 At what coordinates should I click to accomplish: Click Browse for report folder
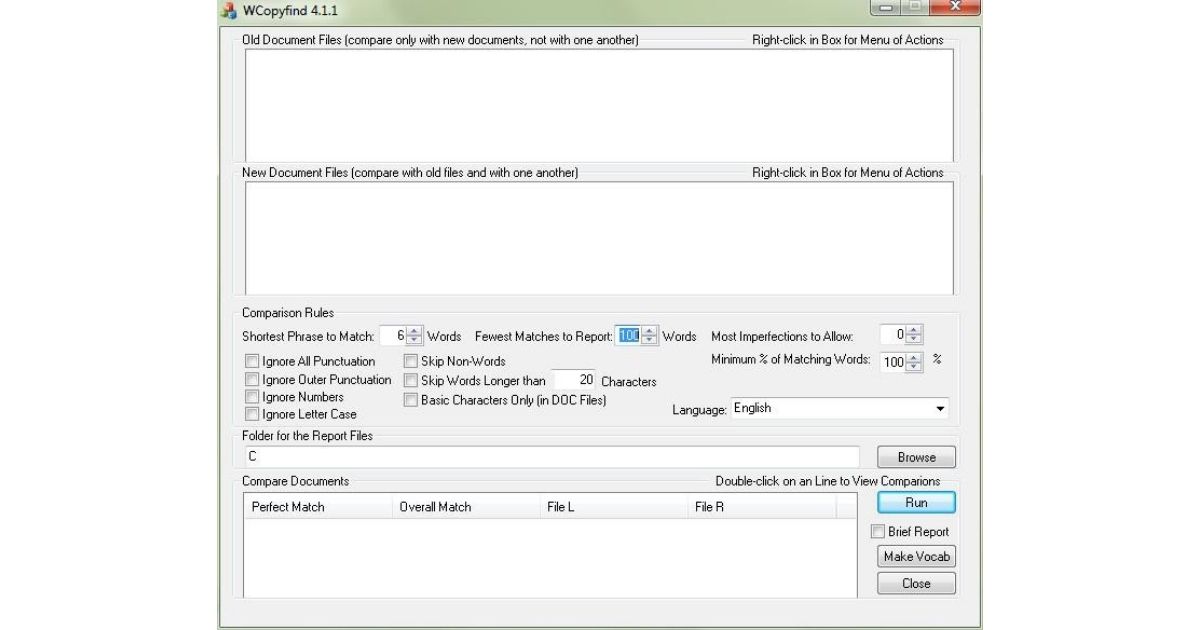click(x=916, y=457)
